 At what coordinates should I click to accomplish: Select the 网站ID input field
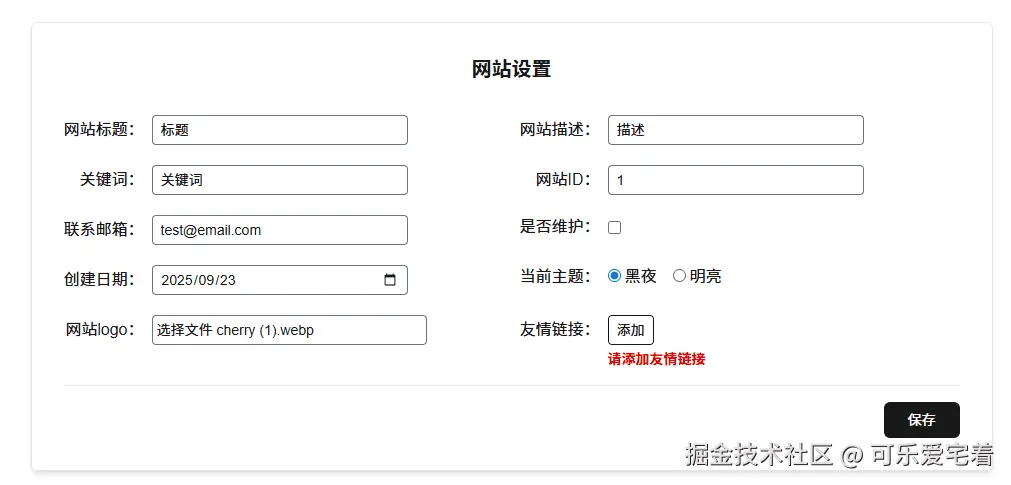click(735, 180)
